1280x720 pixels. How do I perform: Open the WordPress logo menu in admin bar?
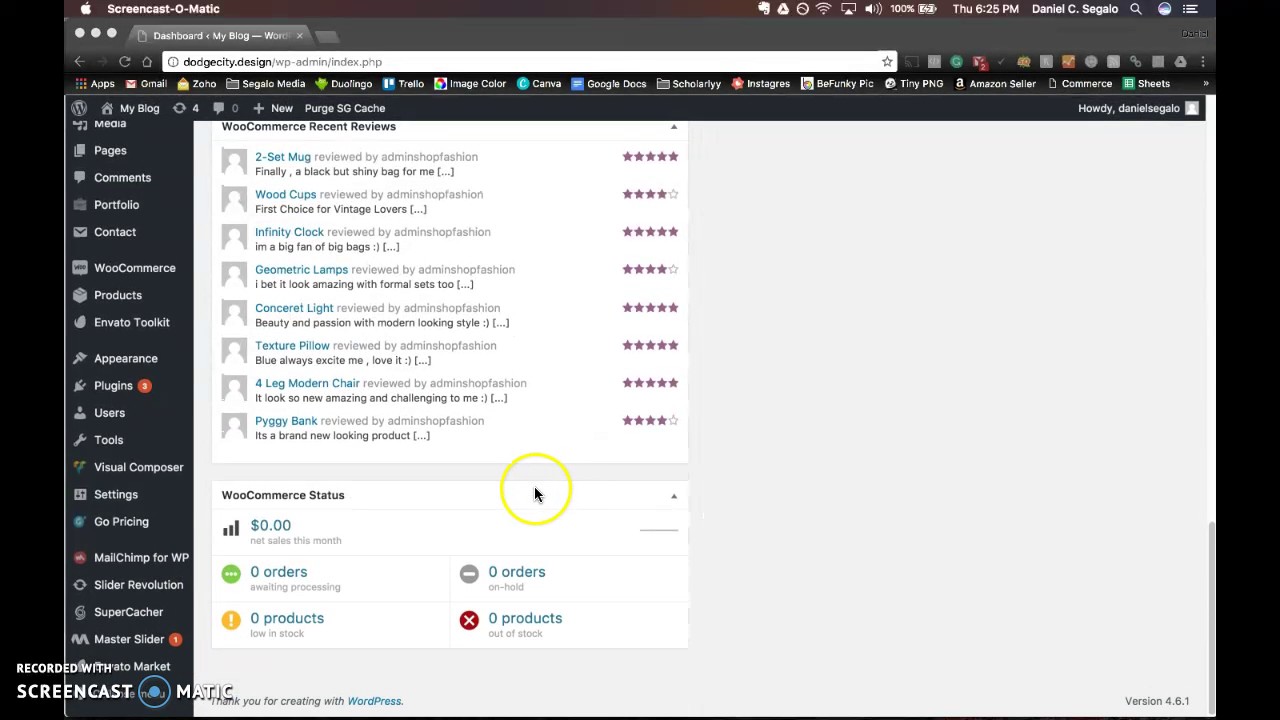pos(79,108)
